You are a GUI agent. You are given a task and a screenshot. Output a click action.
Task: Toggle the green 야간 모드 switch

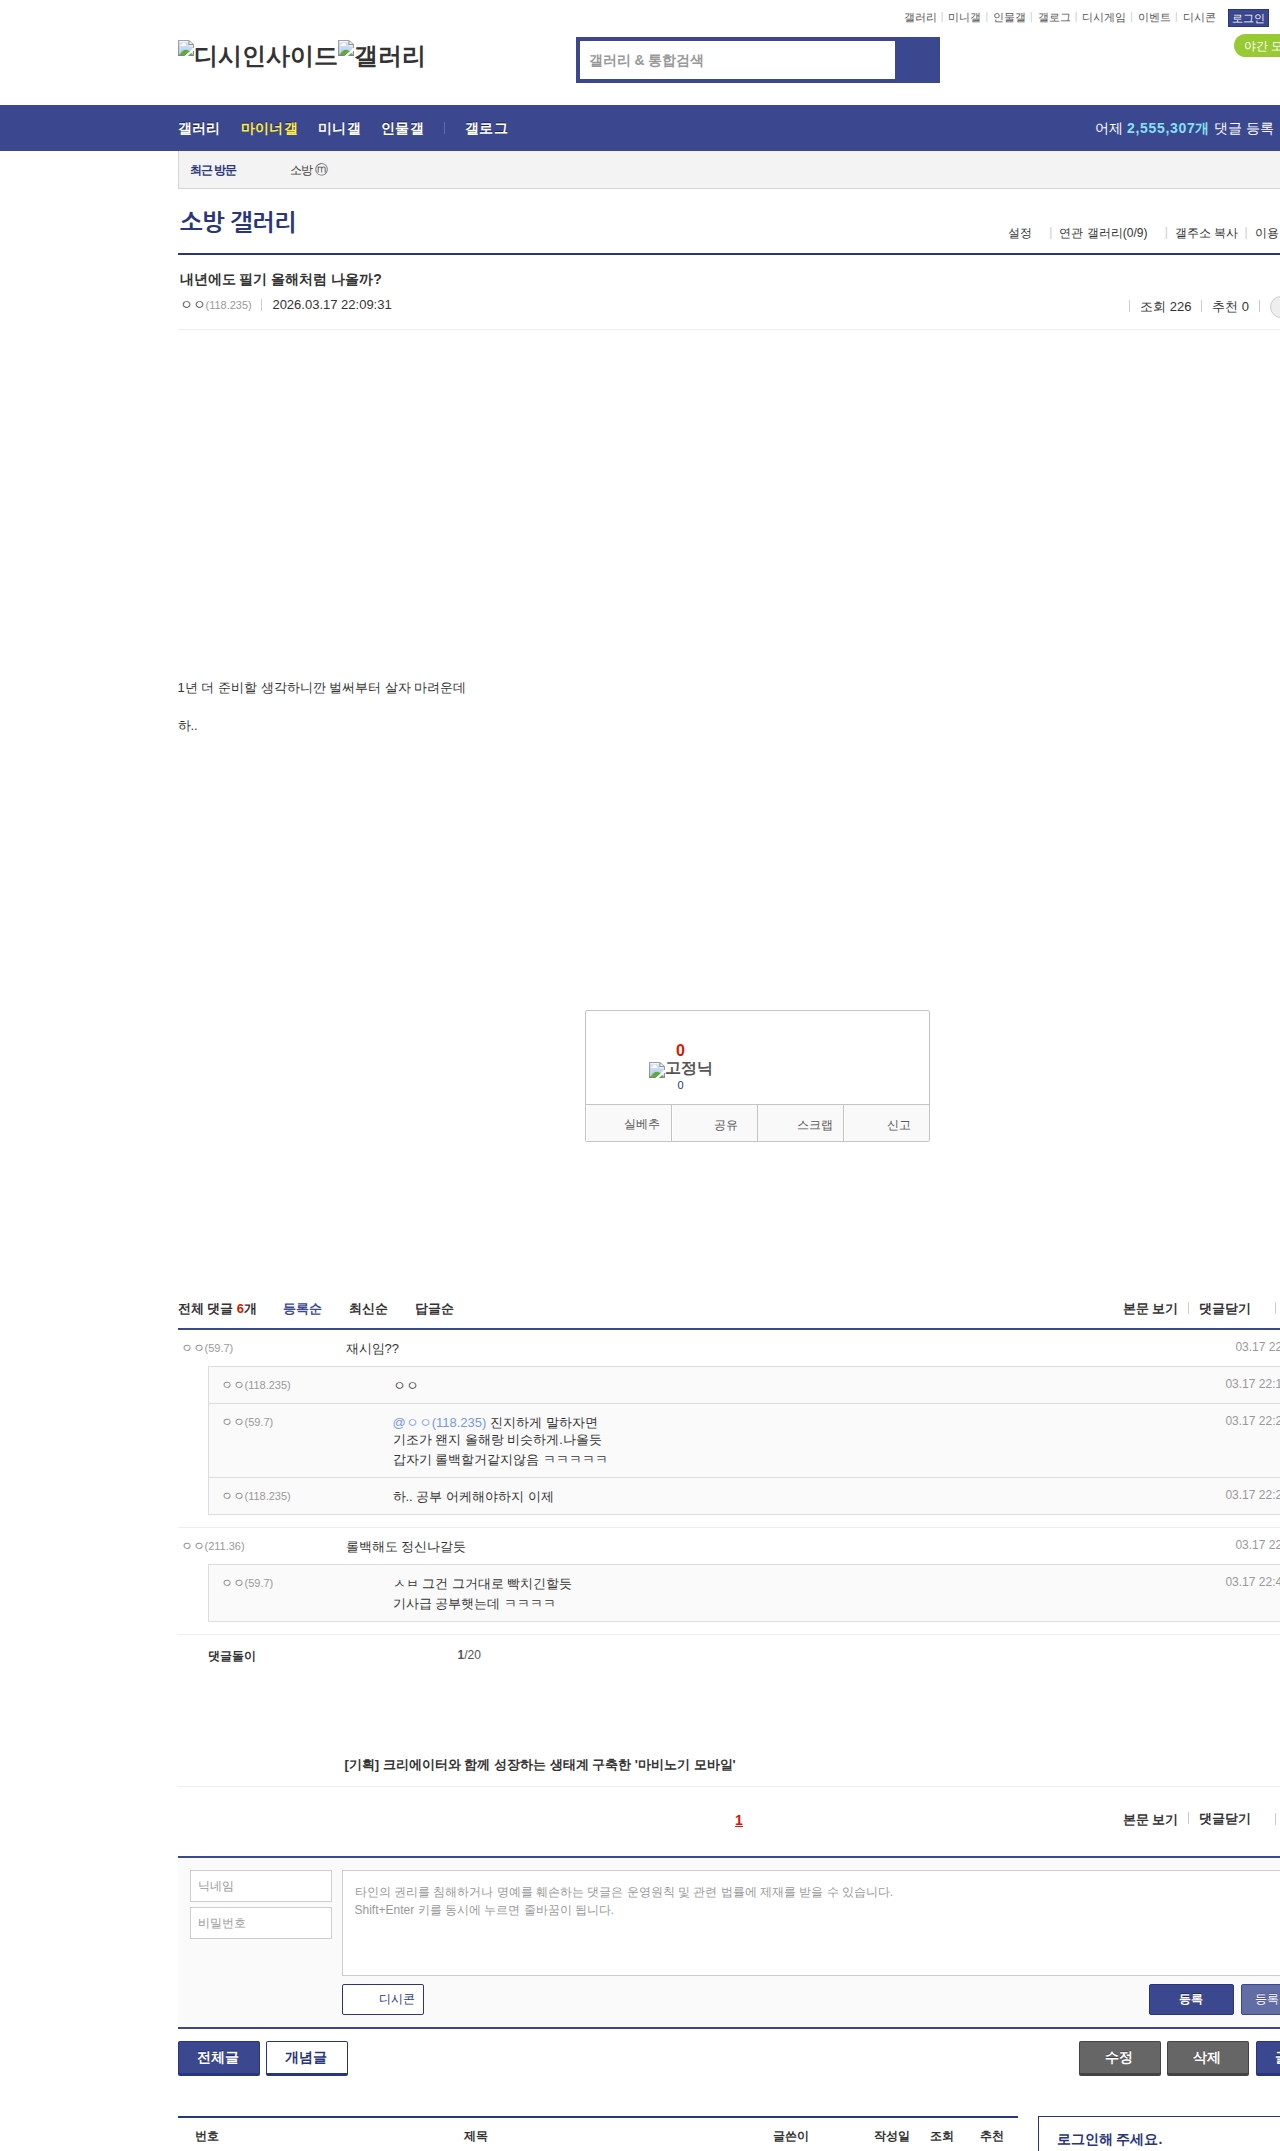point(1258,46)
